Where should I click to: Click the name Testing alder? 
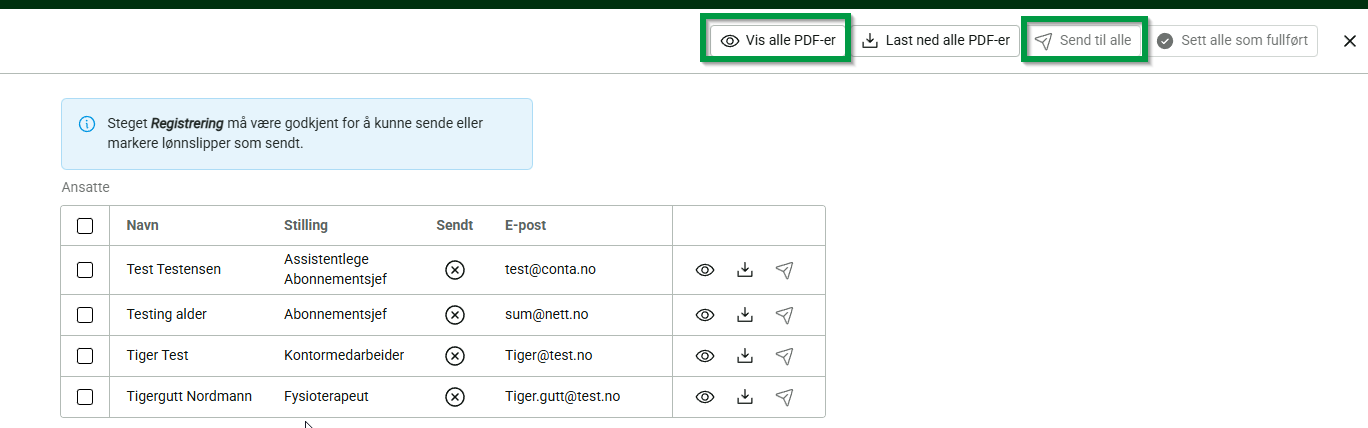coord(167,315)
